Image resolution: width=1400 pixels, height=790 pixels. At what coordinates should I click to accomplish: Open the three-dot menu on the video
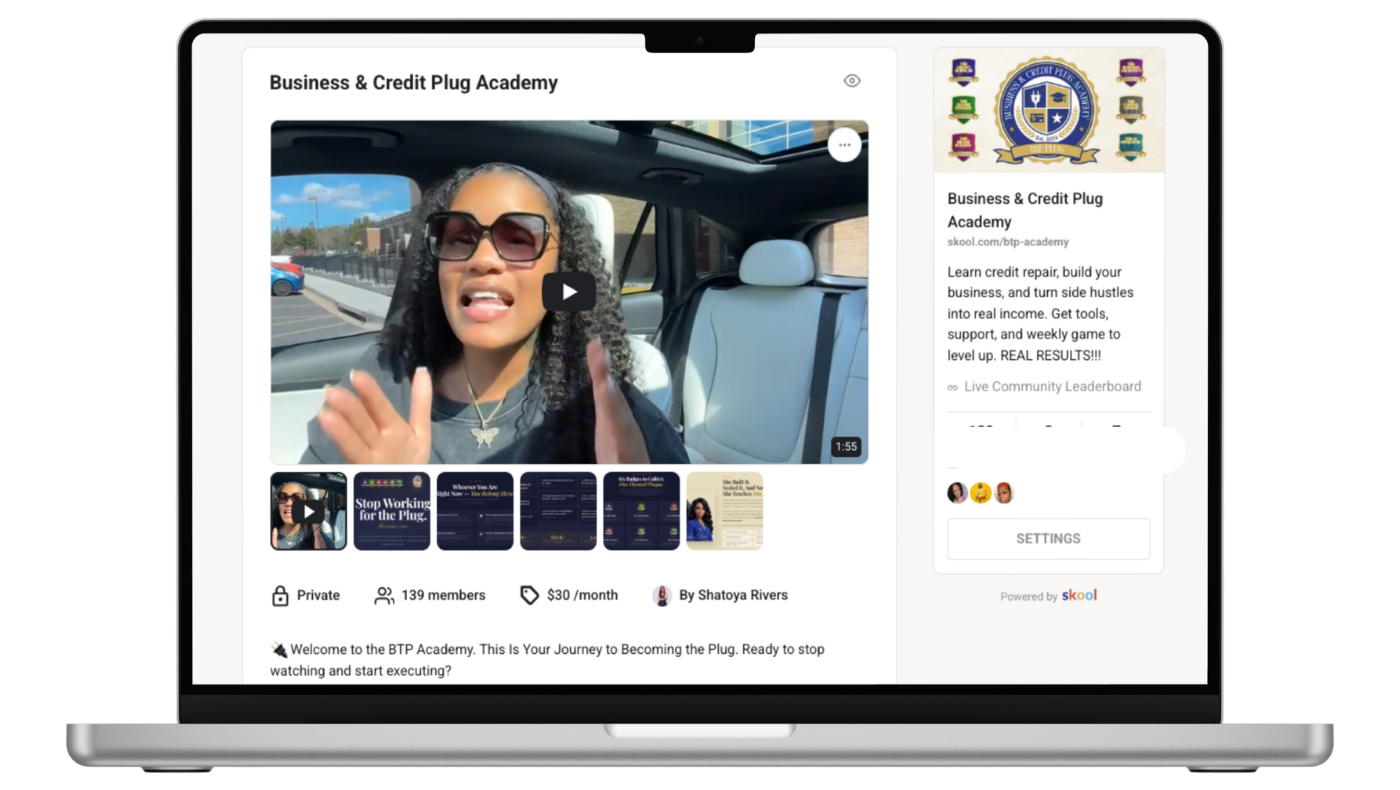(845, 145)
